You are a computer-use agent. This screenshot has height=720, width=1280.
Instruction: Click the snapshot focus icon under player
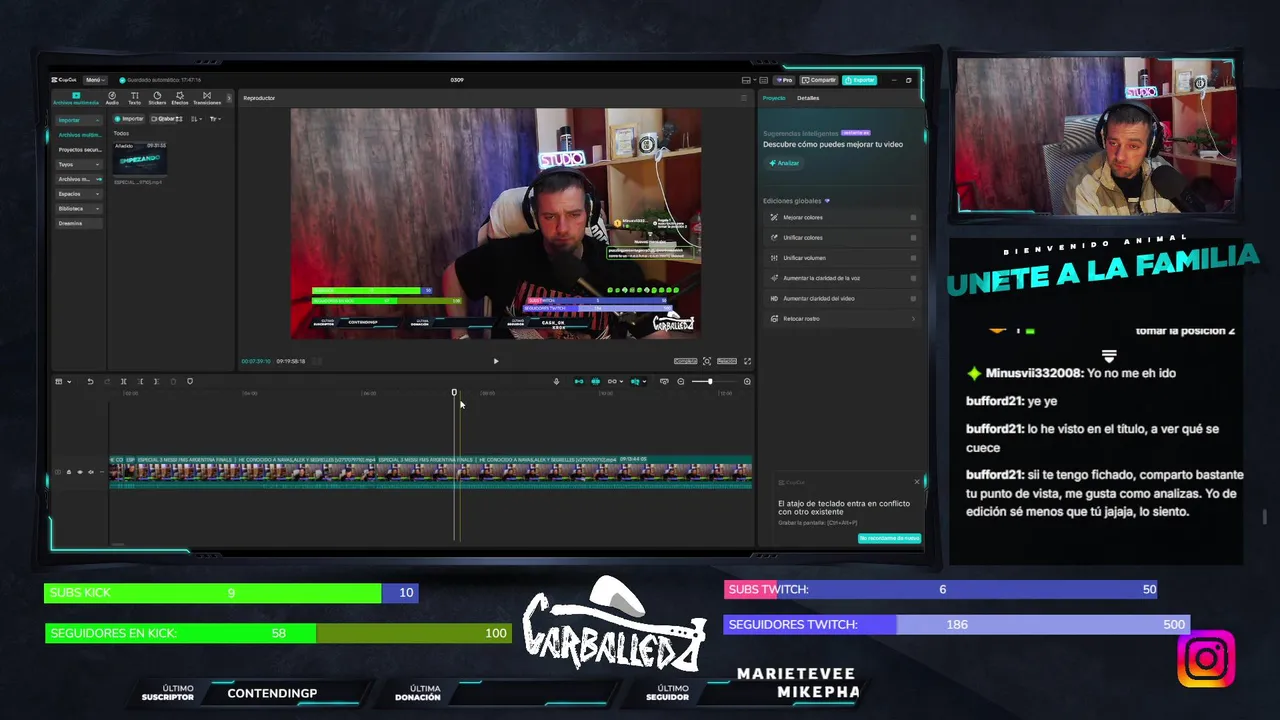[707, 361]
